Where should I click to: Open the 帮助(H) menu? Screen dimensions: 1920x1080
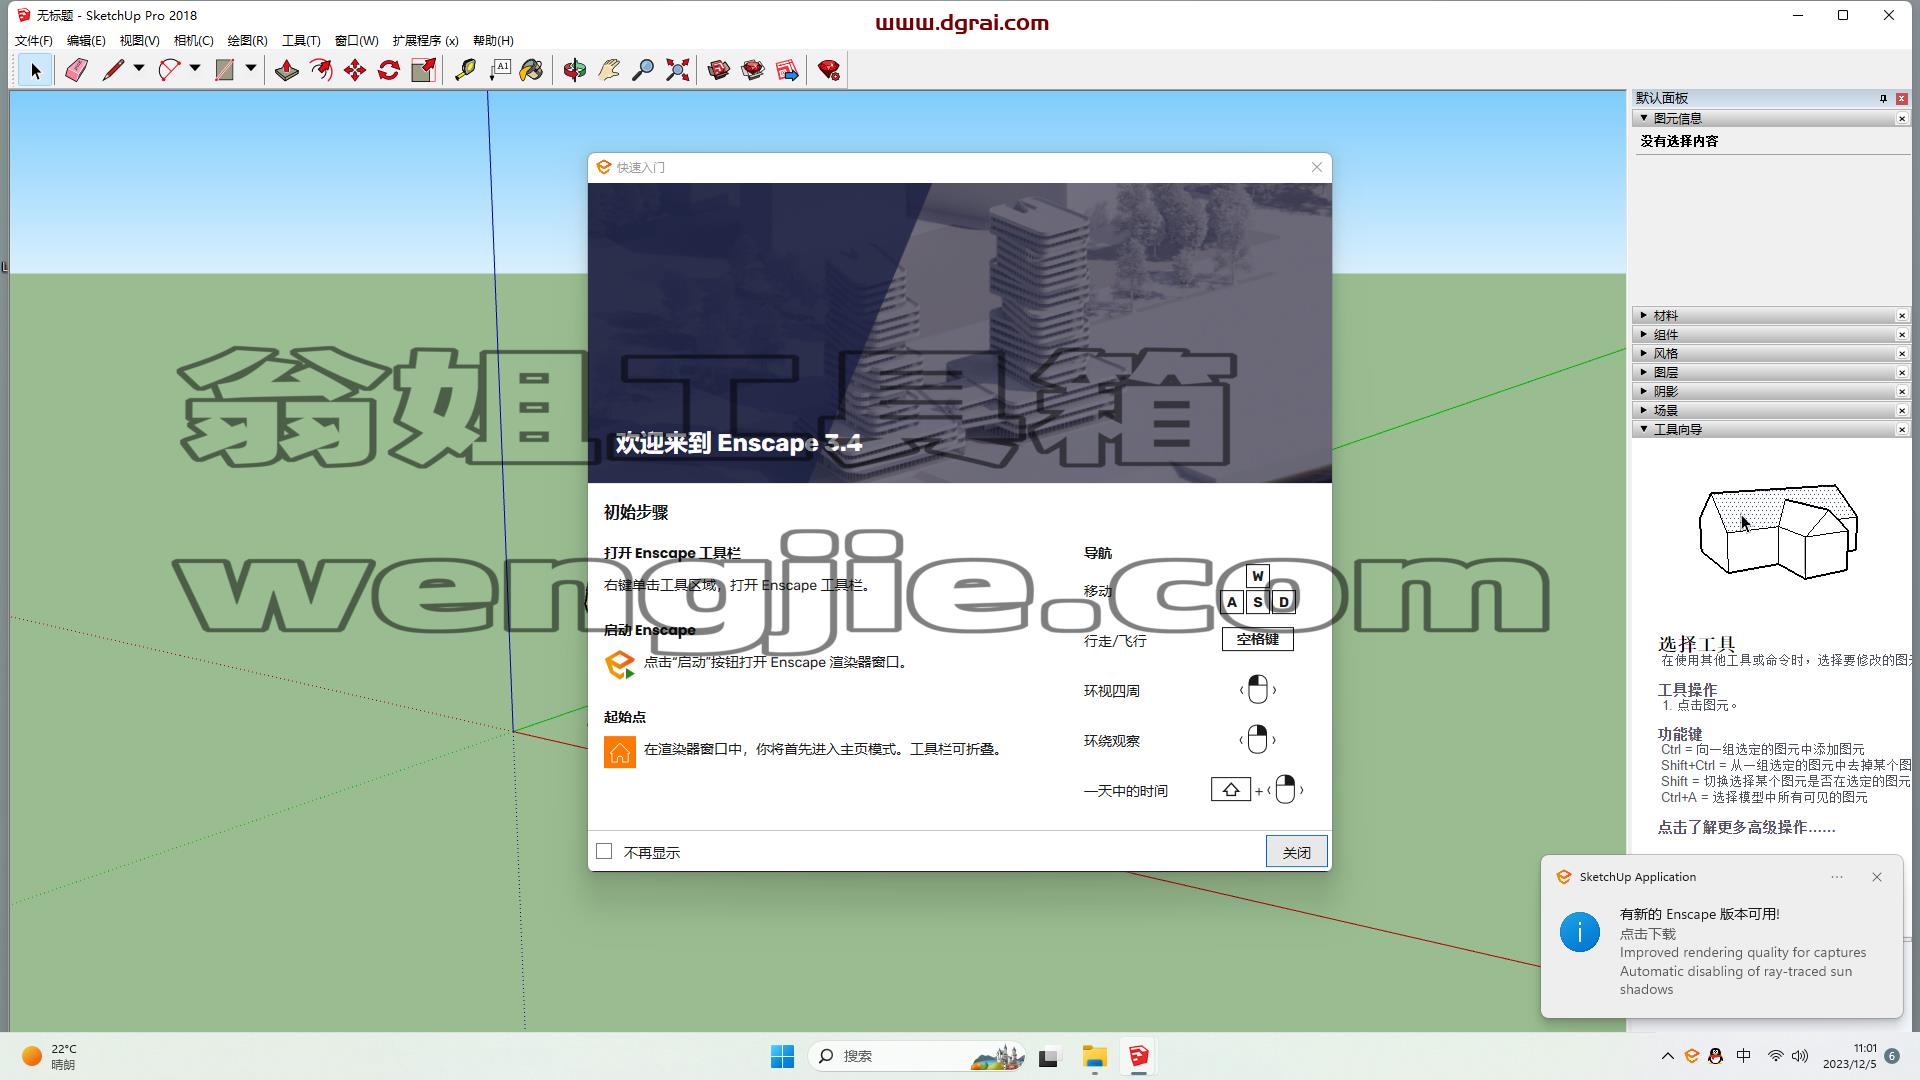tap(493, 41)
